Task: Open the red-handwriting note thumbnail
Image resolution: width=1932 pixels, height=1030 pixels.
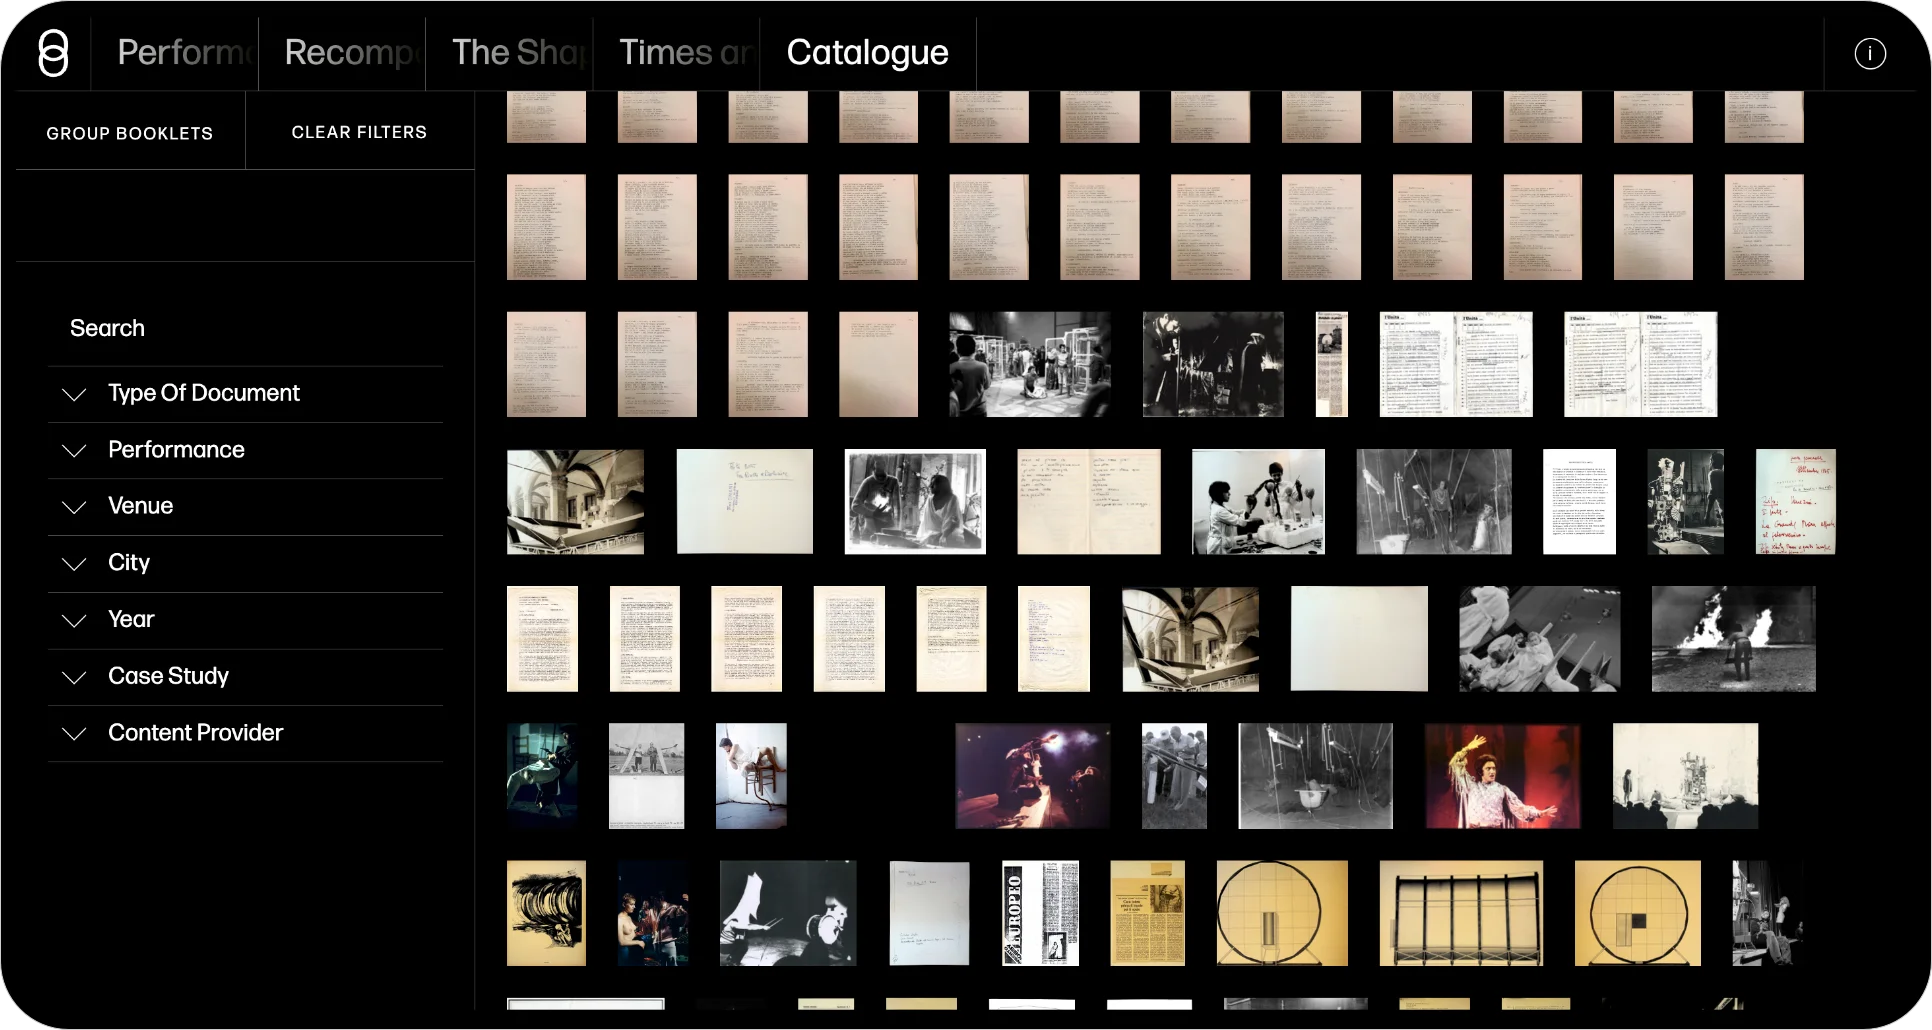Action: (1795, 502)
